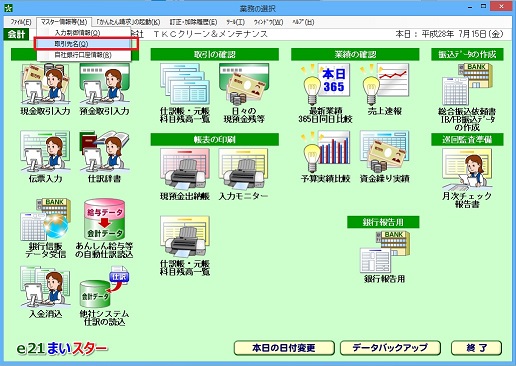Open the ツール(T) menu
Viewport: 516px width, 366px height.
pos(235,22)
